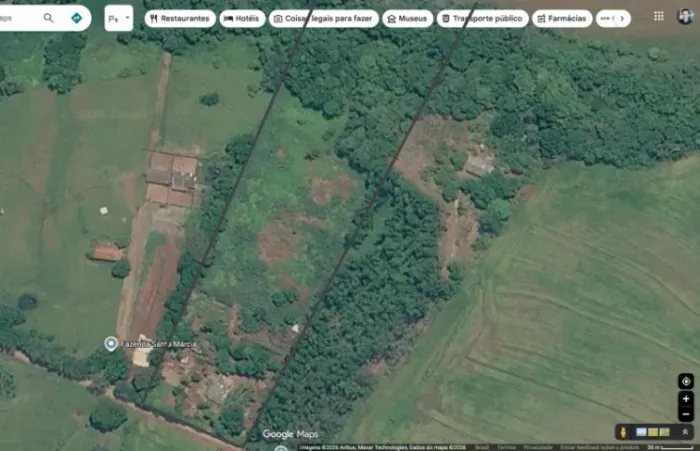The height and width of the screenshot is (451, 700).
Task: Select the Transporte público chip
Action: coord(483,18)
